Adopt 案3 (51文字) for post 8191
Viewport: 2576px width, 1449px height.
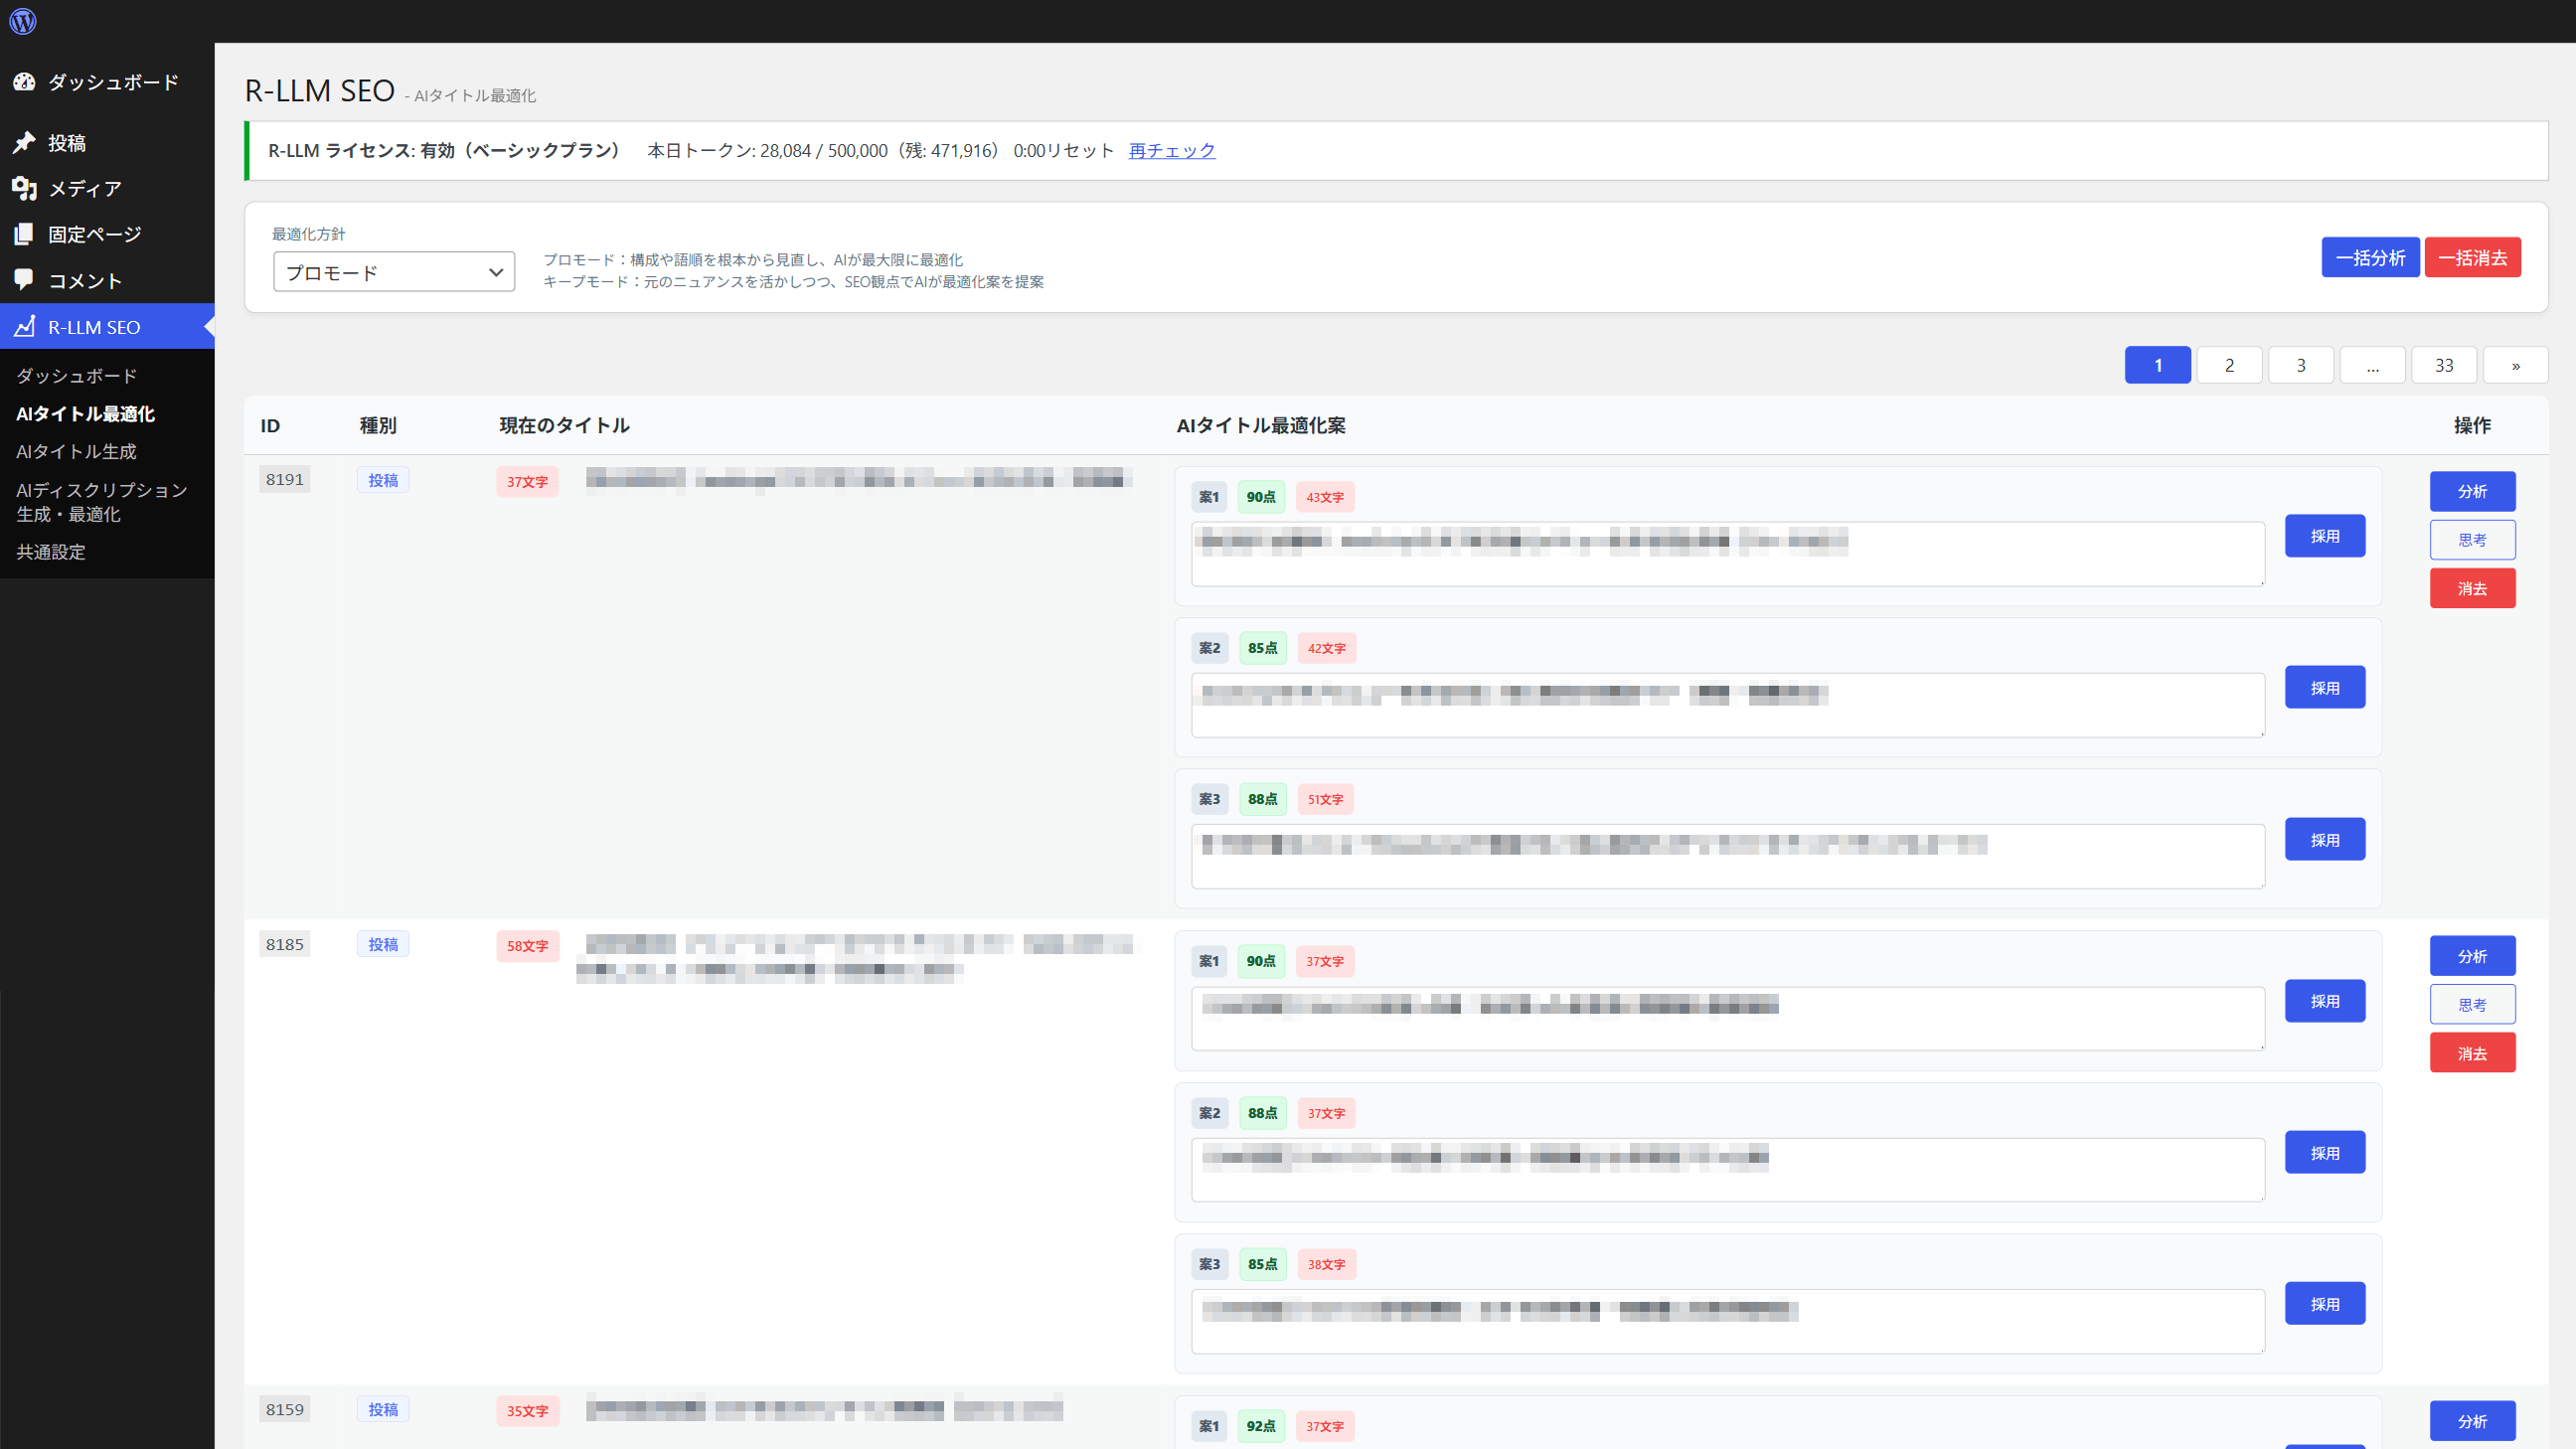[x=2325, y=840]
